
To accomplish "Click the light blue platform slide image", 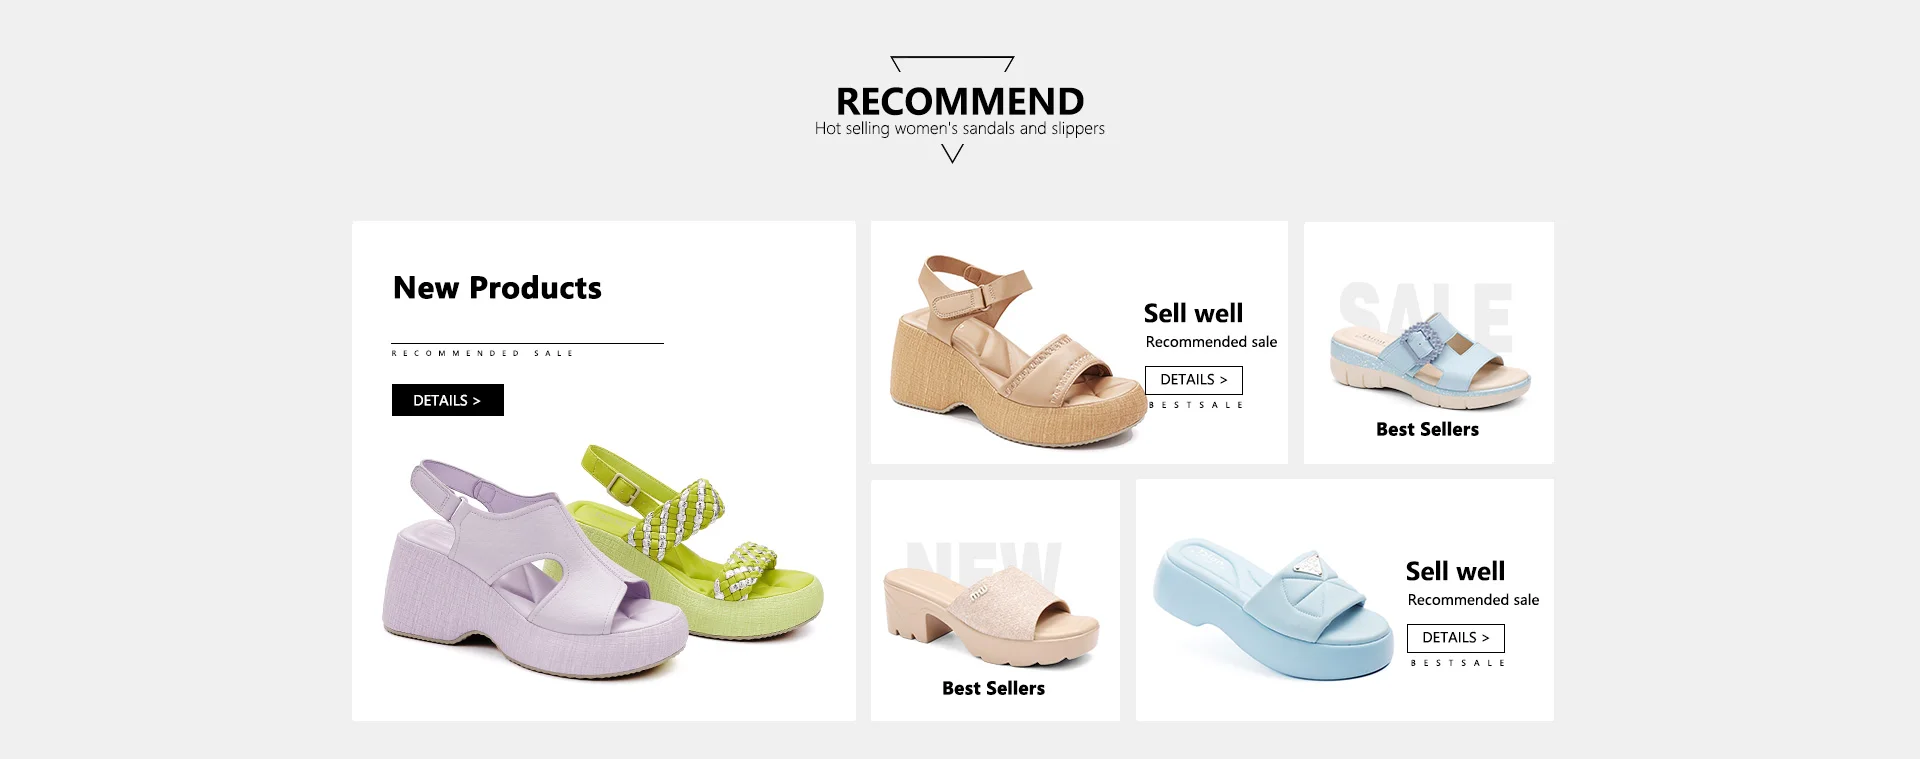I will pos(1272,610).
